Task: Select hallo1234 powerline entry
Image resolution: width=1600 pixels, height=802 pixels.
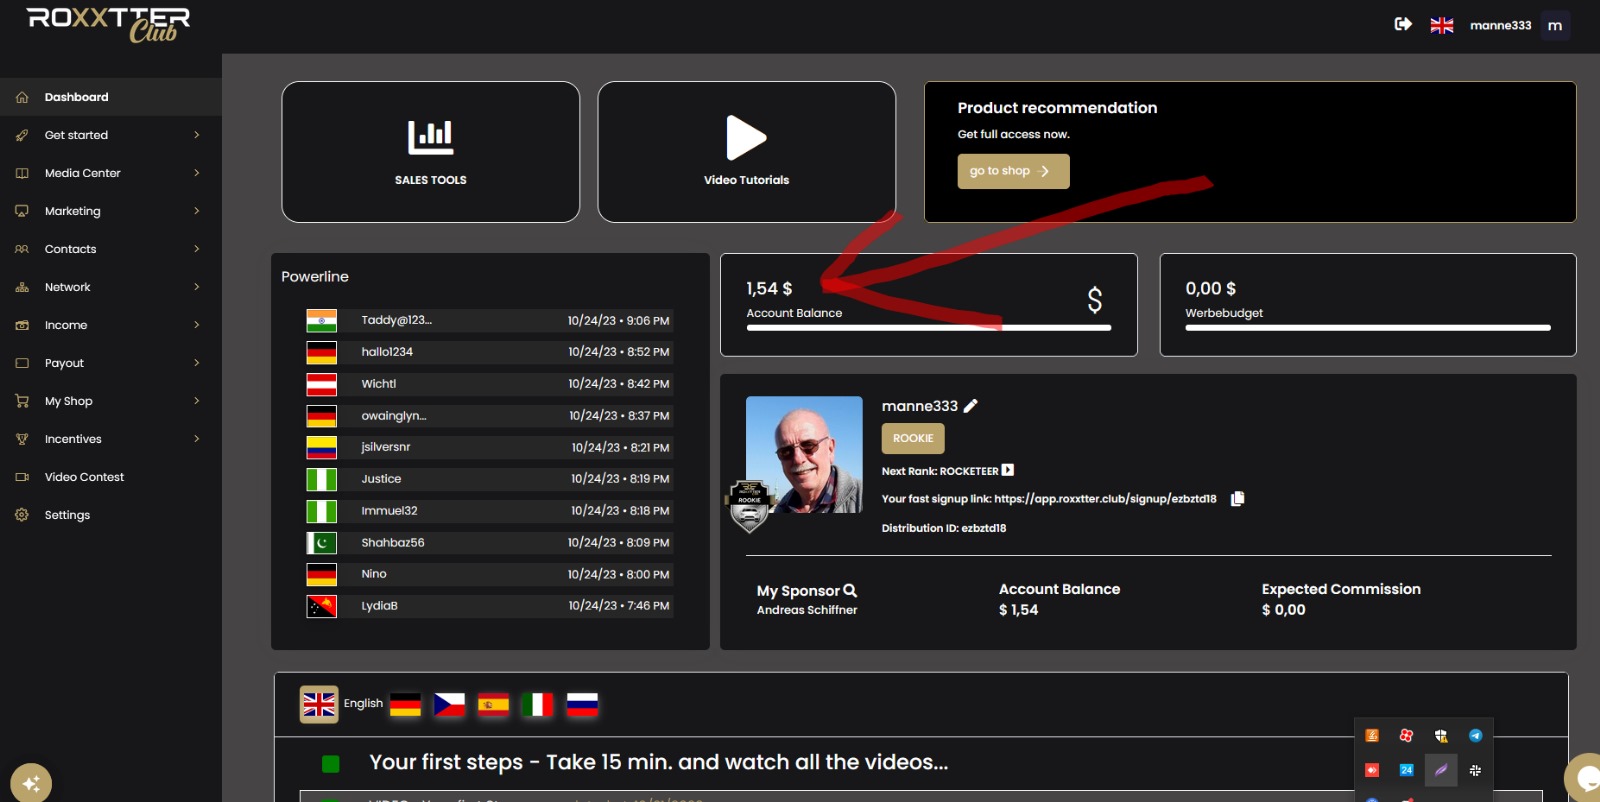Action: point(489,352)
